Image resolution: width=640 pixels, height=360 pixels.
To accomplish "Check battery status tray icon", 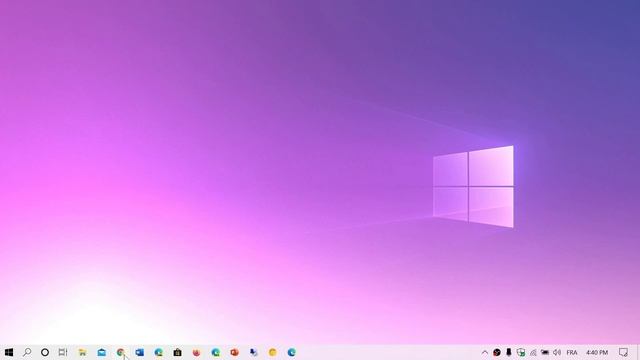I will 545,352.
